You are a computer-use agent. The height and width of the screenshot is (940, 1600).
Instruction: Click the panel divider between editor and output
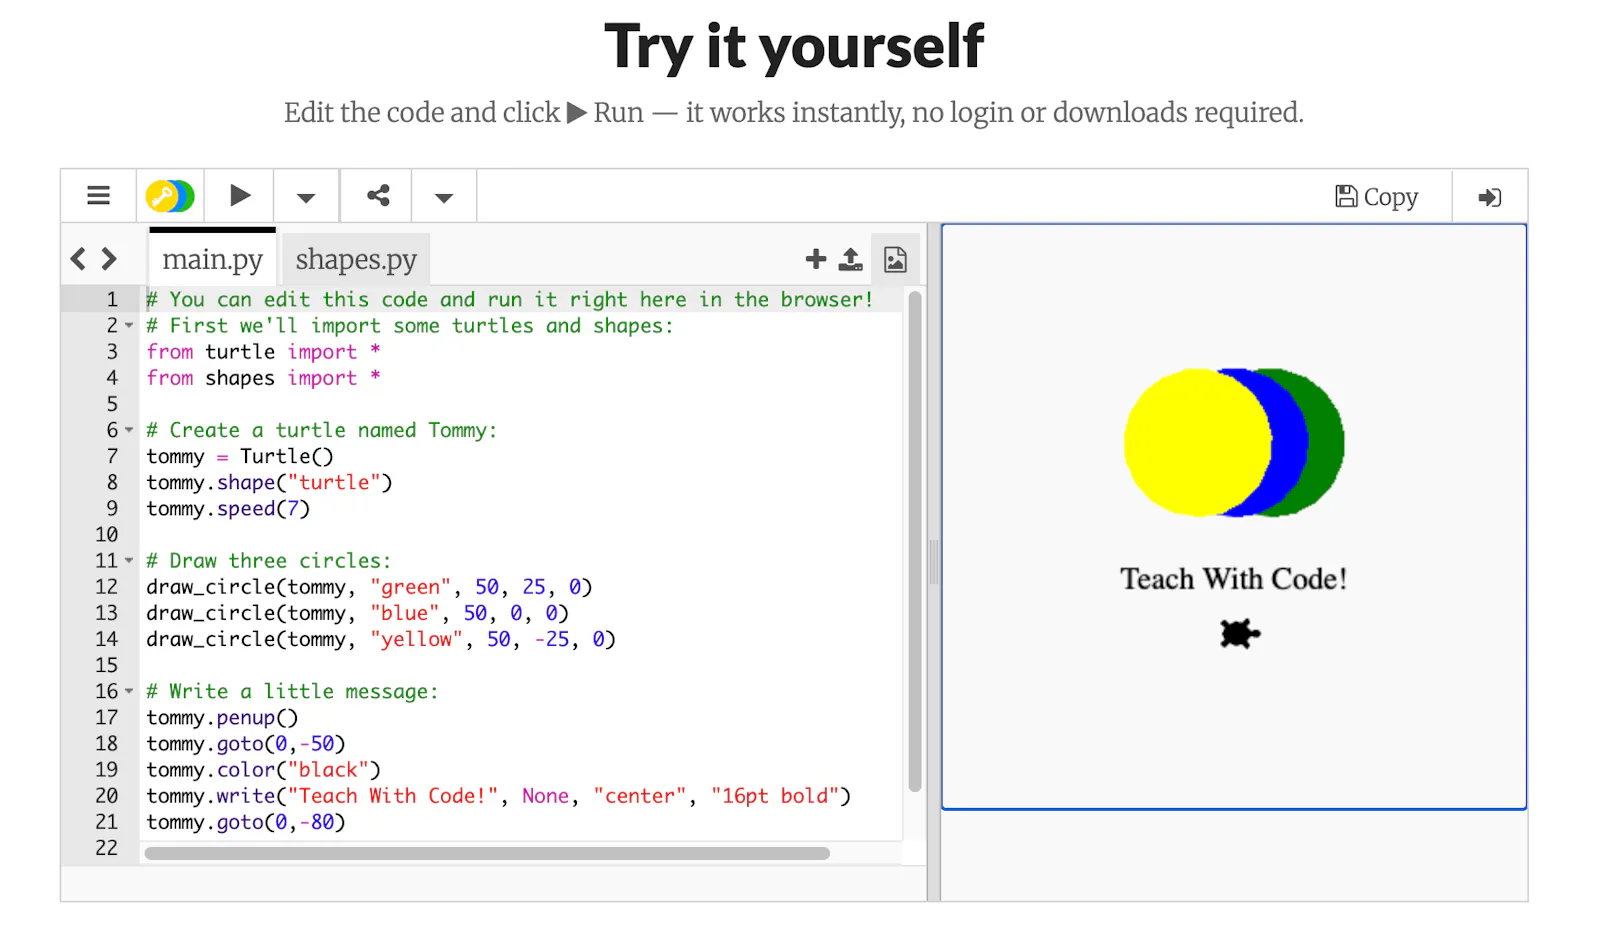coord(934,561)
